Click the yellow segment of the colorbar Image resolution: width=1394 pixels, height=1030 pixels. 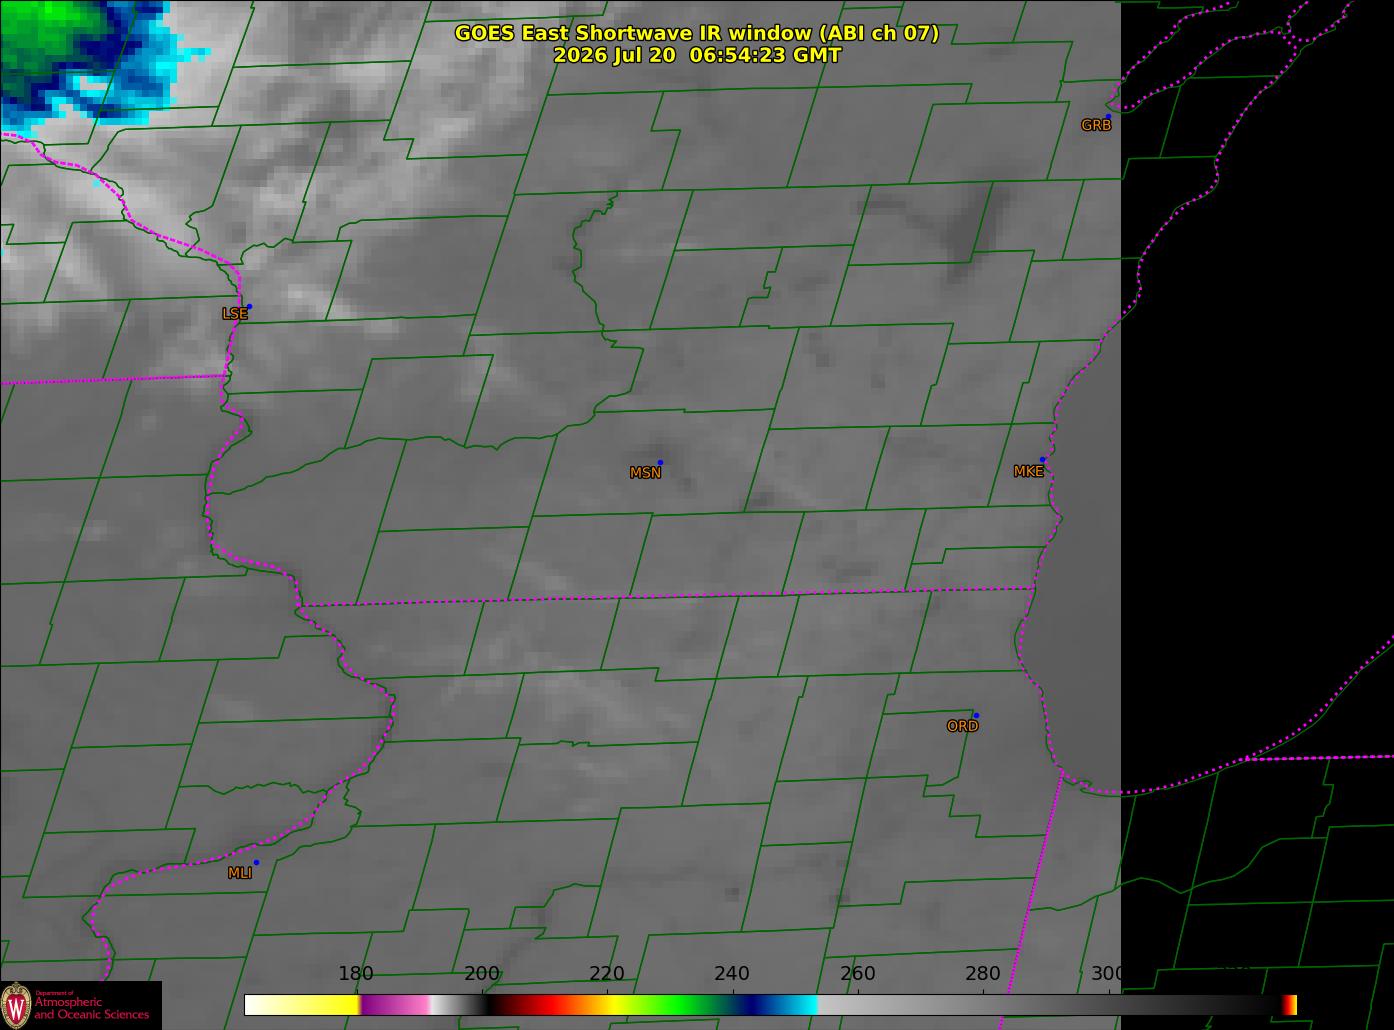tap(320, 1005)
